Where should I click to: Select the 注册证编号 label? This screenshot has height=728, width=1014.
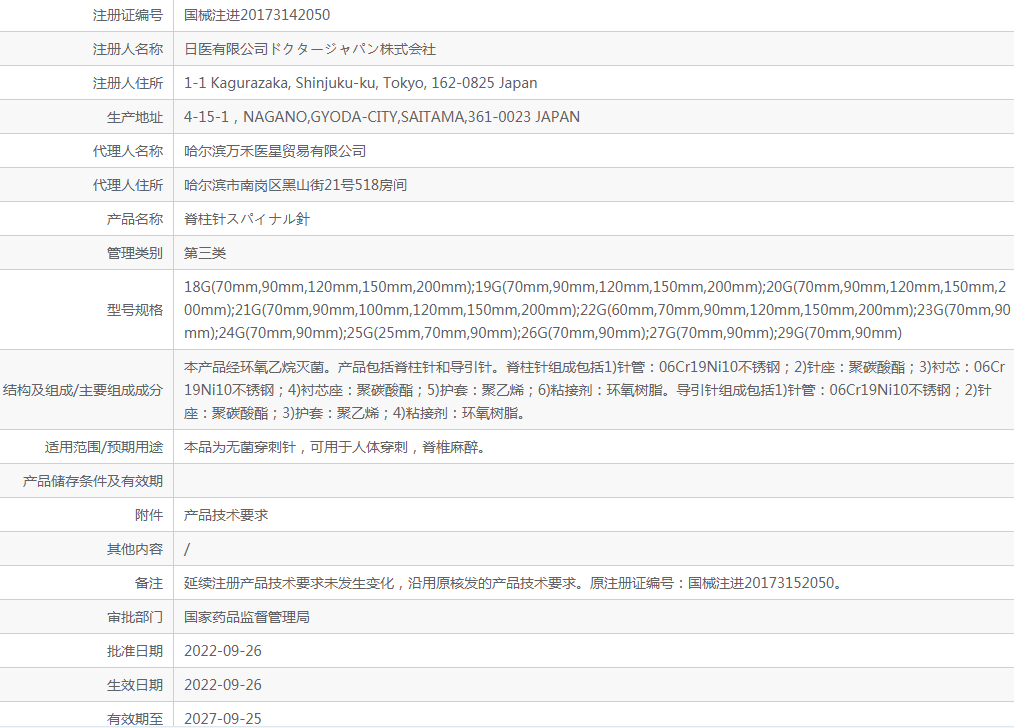pos(128,15)
